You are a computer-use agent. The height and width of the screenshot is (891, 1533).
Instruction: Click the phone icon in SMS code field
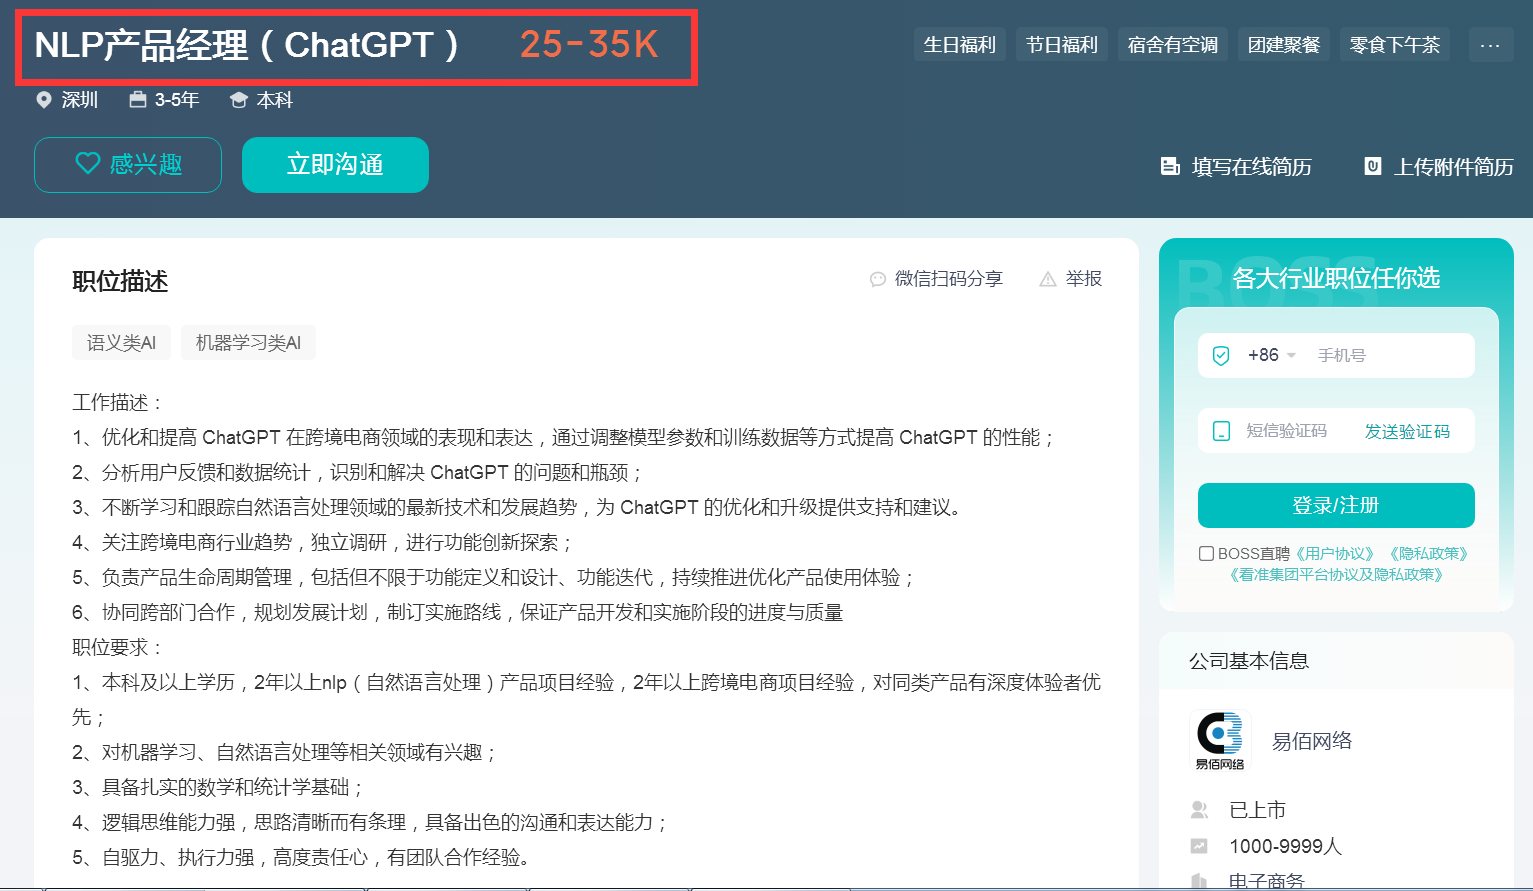coord(1221,431)
